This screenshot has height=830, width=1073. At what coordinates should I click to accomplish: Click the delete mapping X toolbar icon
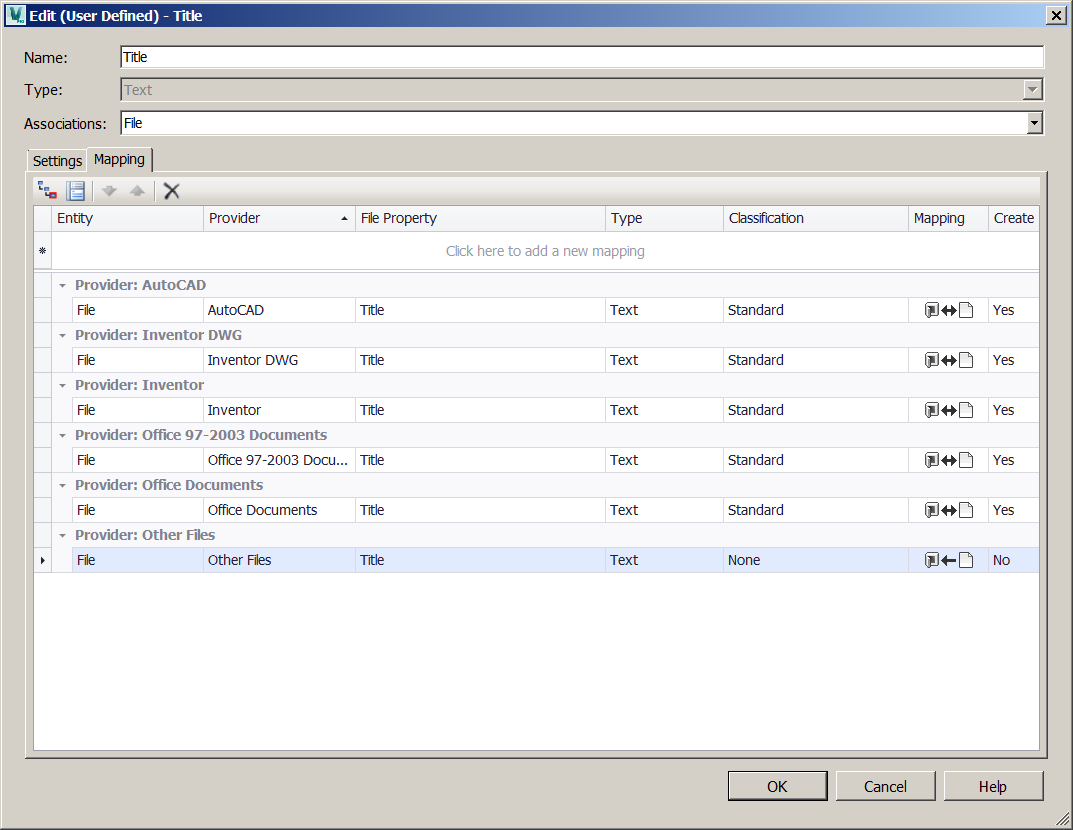point(171,190)
